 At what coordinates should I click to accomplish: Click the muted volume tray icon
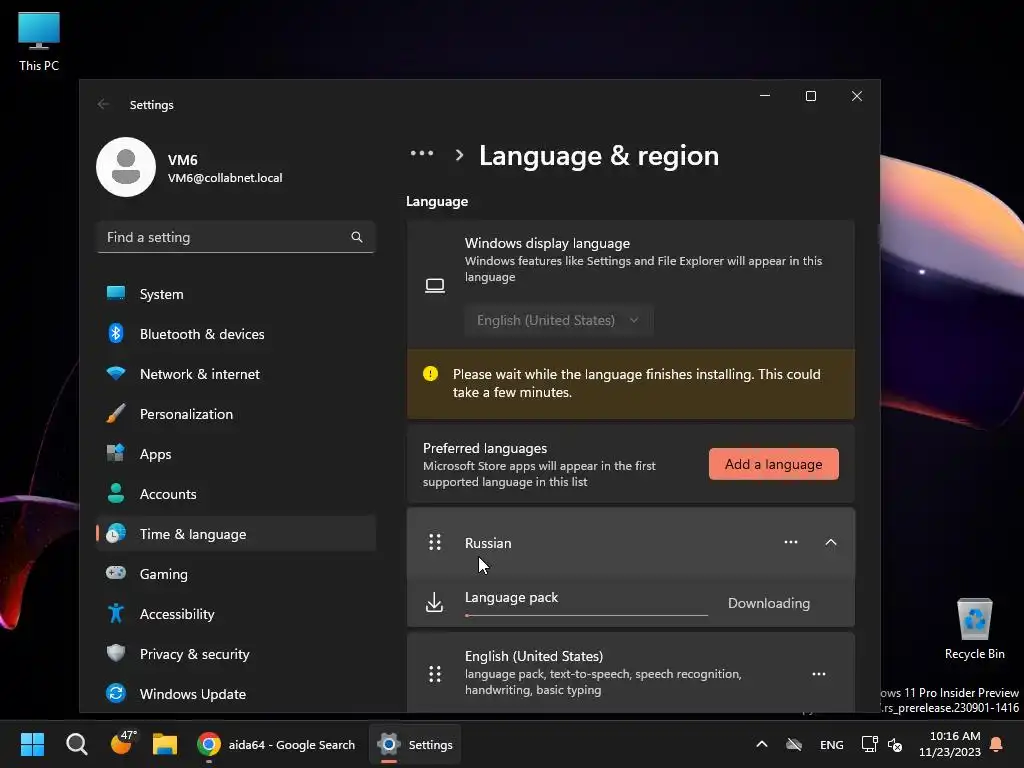point(895,744)
